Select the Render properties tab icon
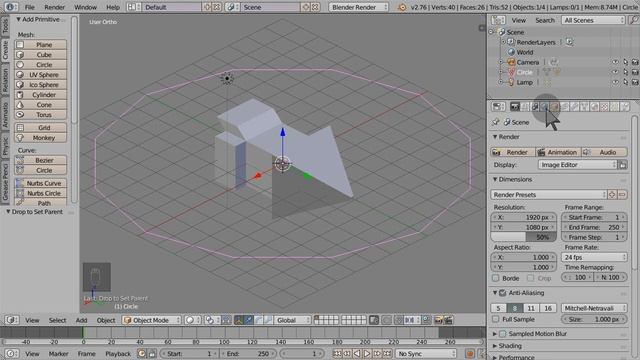 [x=515, y=107]
